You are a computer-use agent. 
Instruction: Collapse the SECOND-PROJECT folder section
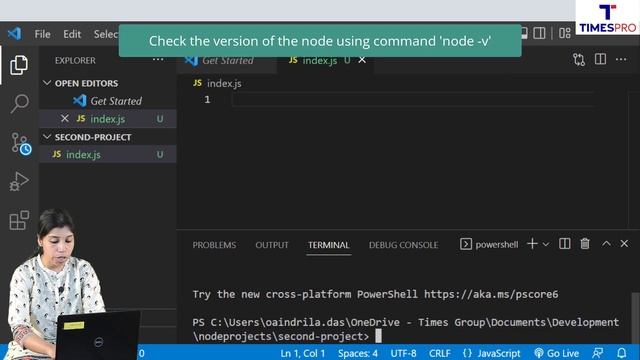pos(47,137)
